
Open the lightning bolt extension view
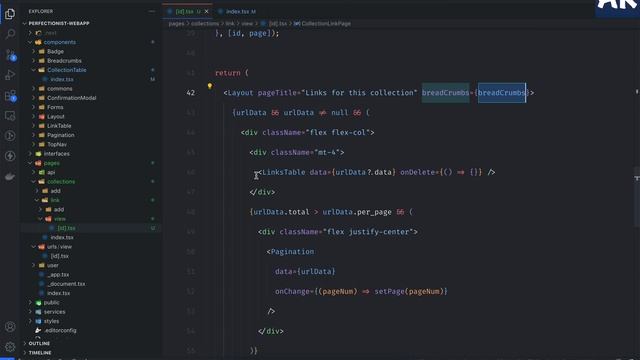tap(10, 156)
